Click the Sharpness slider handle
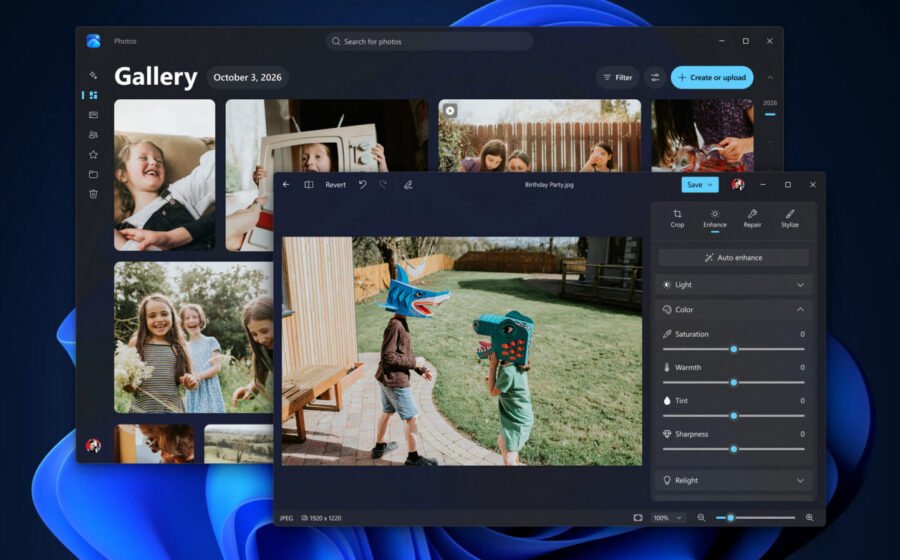Screen dimensions: 900x560 [734, 449]
